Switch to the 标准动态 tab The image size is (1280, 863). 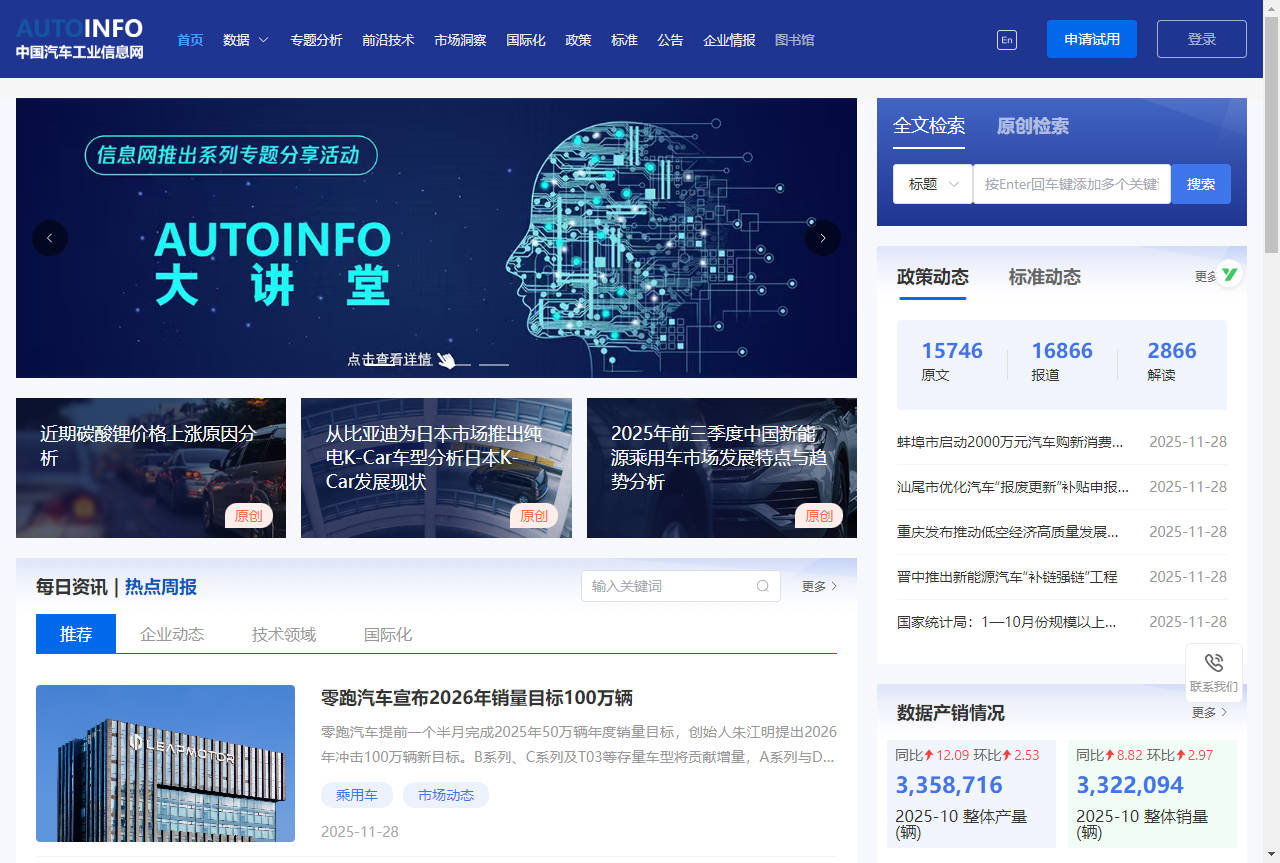click(x=1043, y=277)
